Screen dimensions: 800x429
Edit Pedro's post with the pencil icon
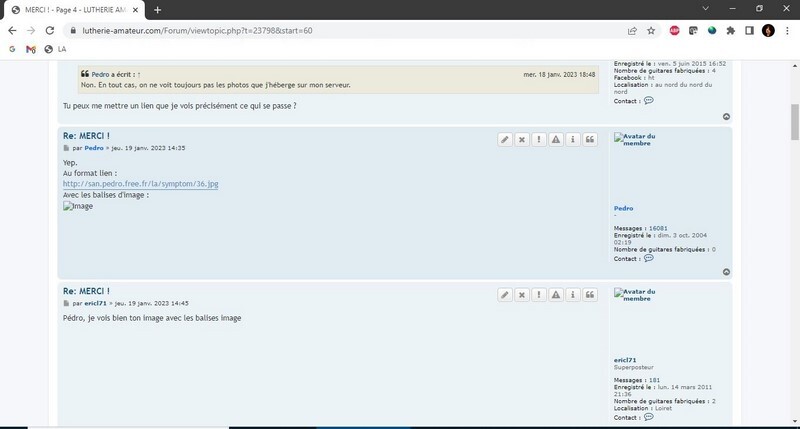pyautogui.click(x=505, y=139)
